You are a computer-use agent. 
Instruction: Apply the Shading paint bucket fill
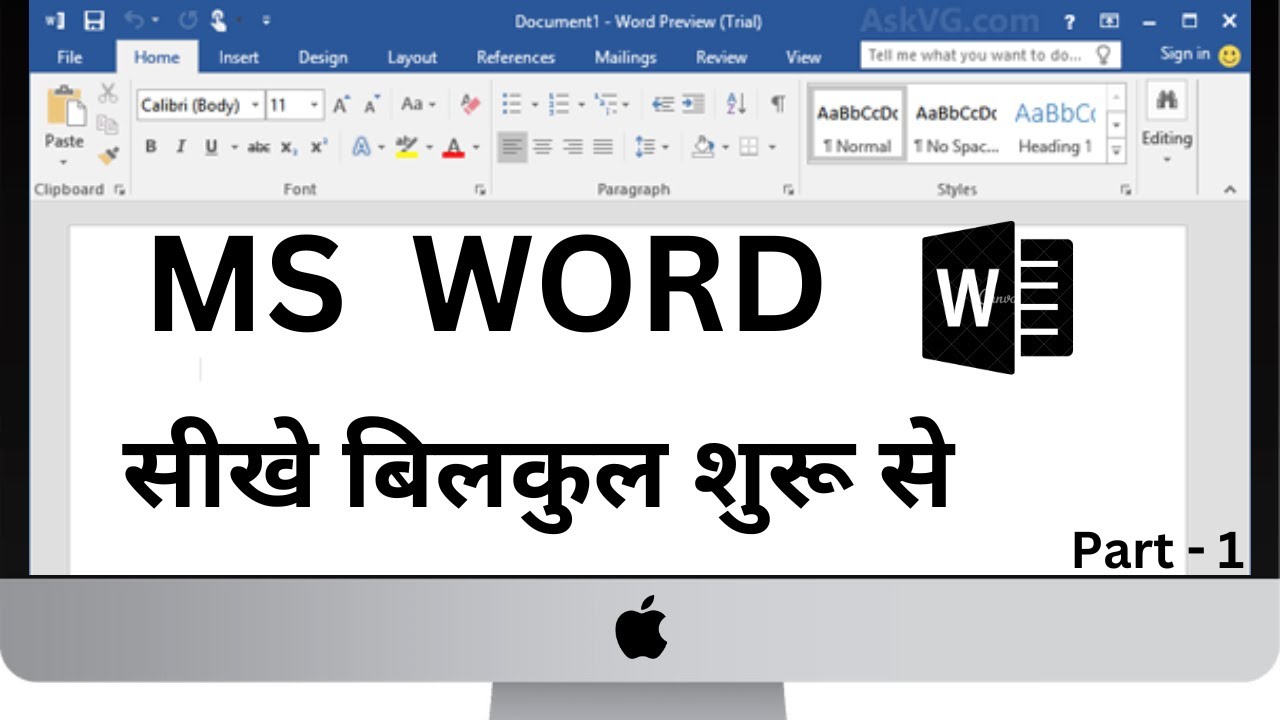(x=703, y=147)
